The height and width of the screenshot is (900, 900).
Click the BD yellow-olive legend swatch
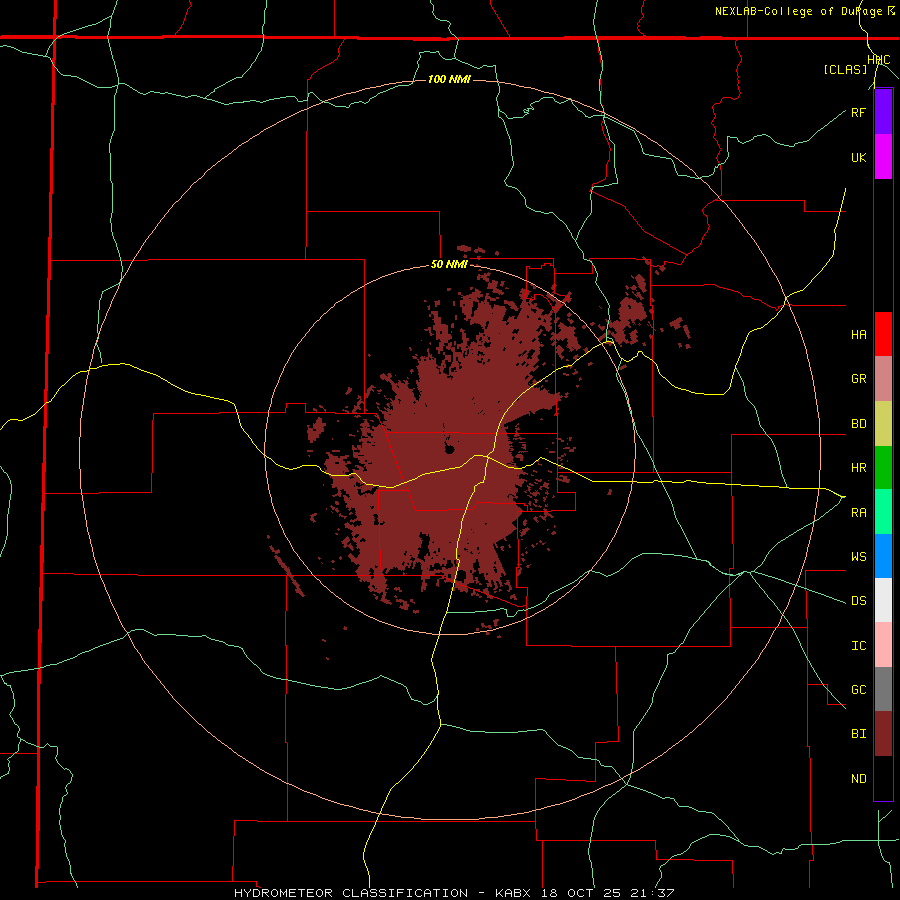pos(883,424)
